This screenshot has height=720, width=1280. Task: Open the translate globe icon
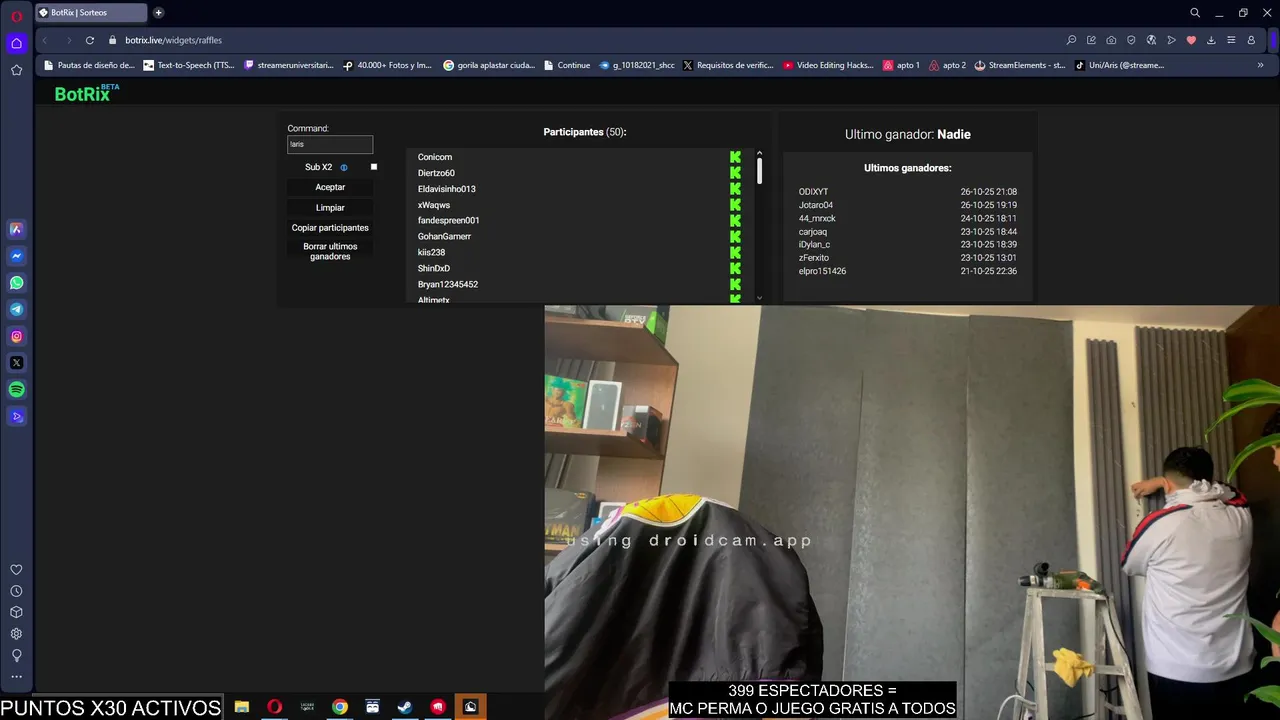click(1151, 40)
